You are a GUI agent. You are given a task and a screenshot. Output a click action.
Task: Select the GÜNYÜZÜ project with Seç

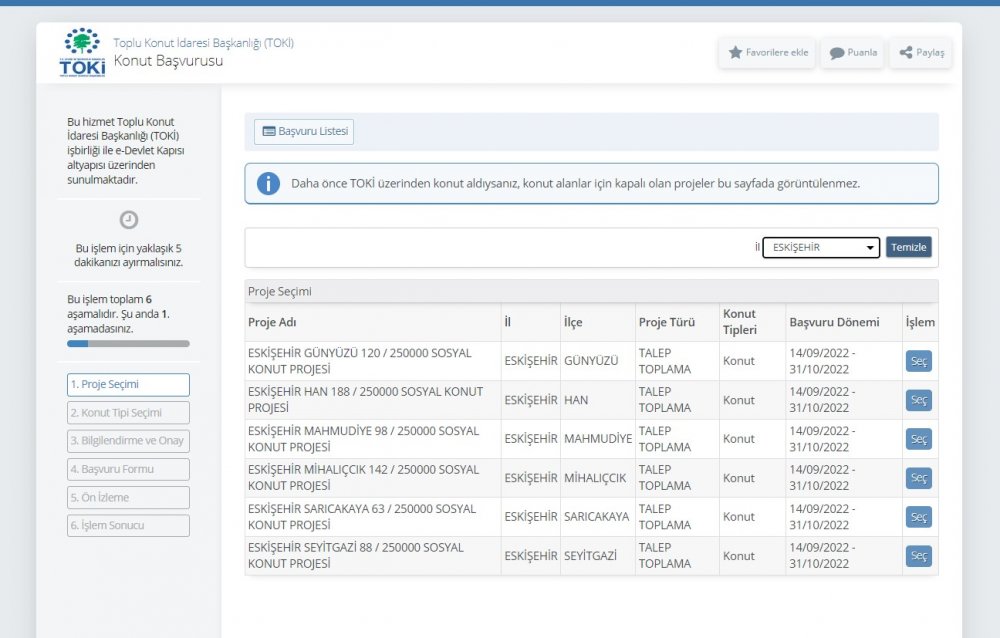[x=918, y=361]
